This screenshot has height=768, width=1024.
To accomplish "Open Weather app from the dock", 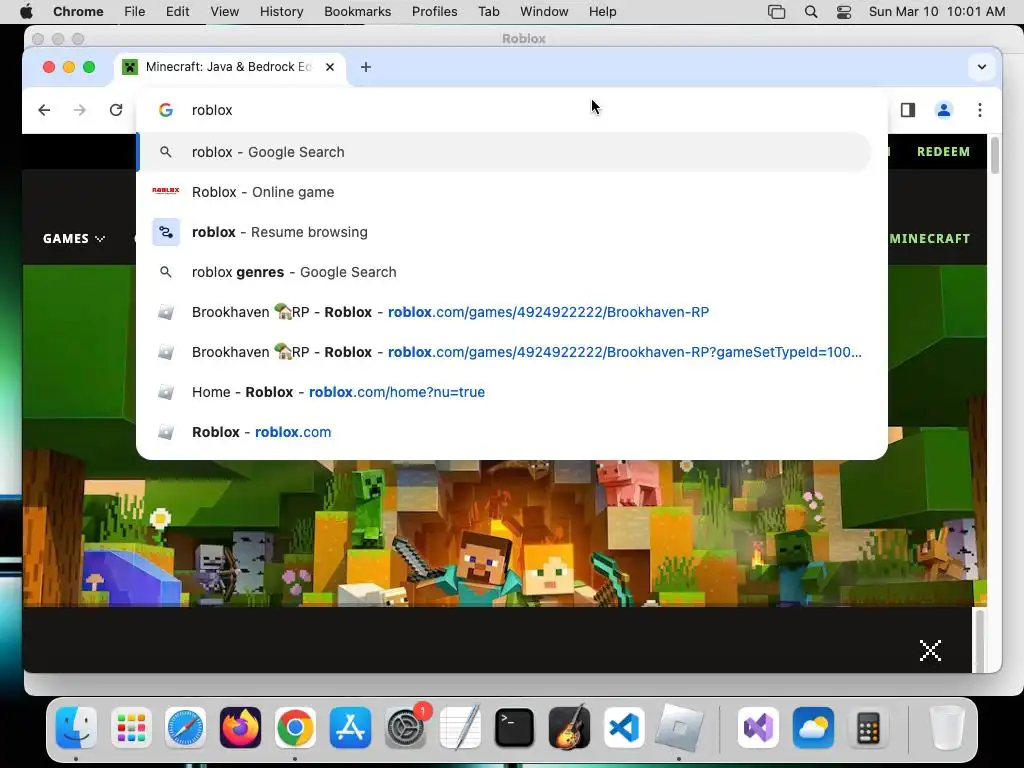I will (814, 727).
